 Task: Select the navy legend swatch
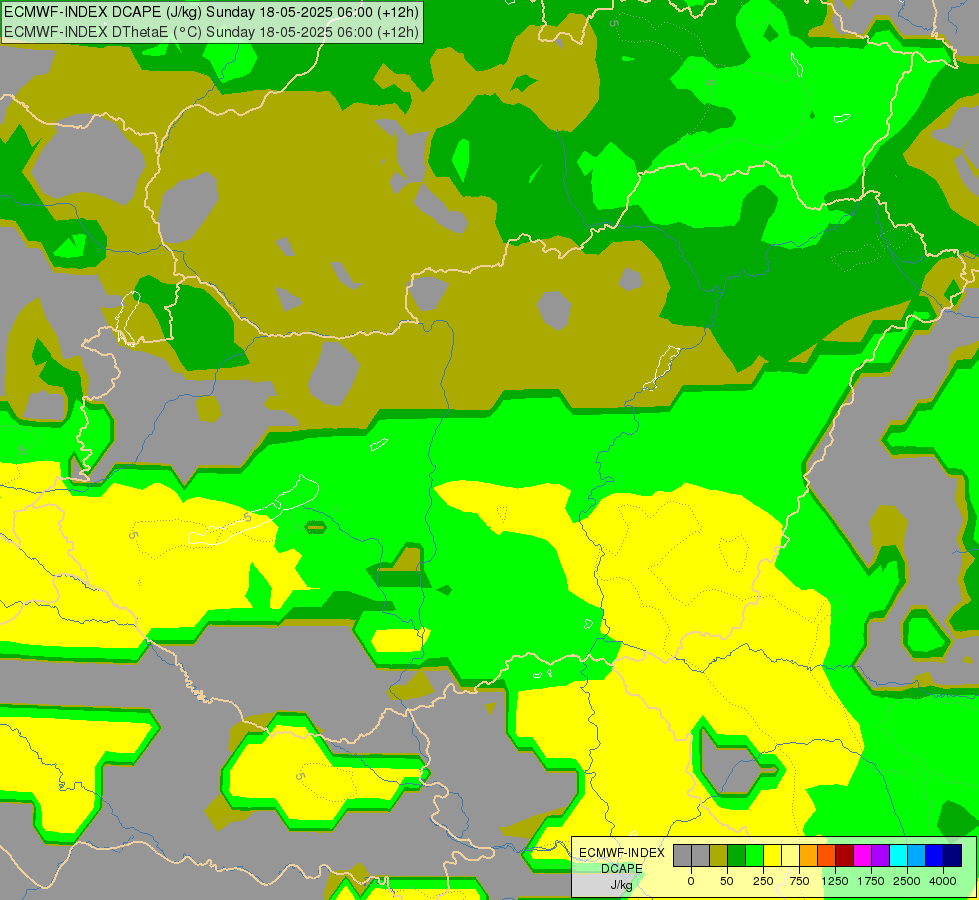click(952, 856)
